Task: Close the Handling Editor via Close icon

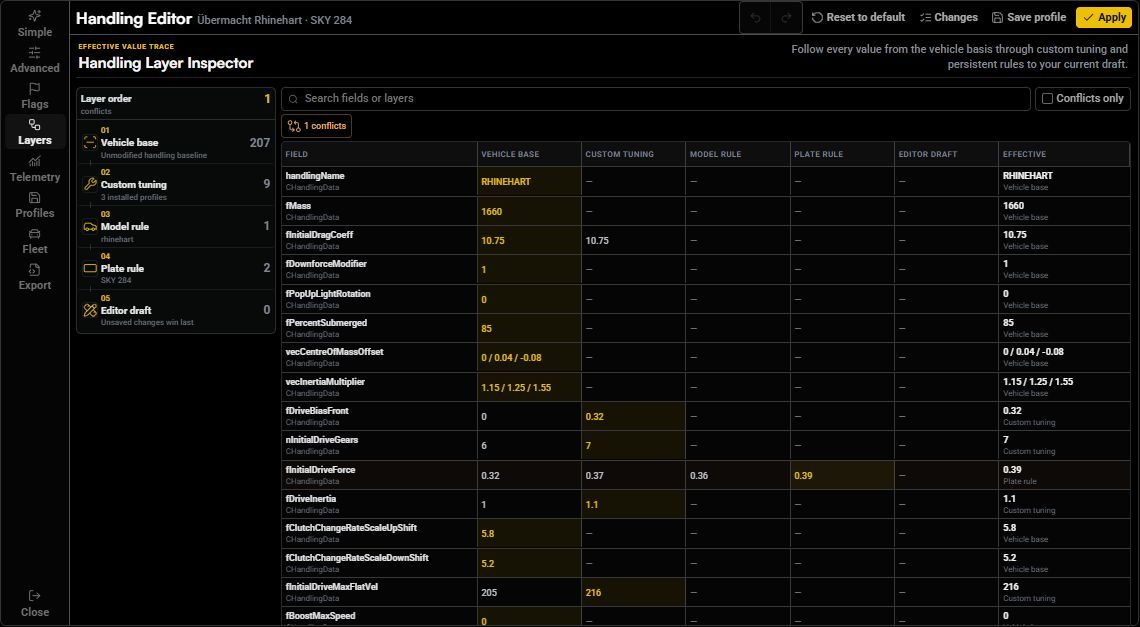Action: pyautogui.click(x=34, y=604)
